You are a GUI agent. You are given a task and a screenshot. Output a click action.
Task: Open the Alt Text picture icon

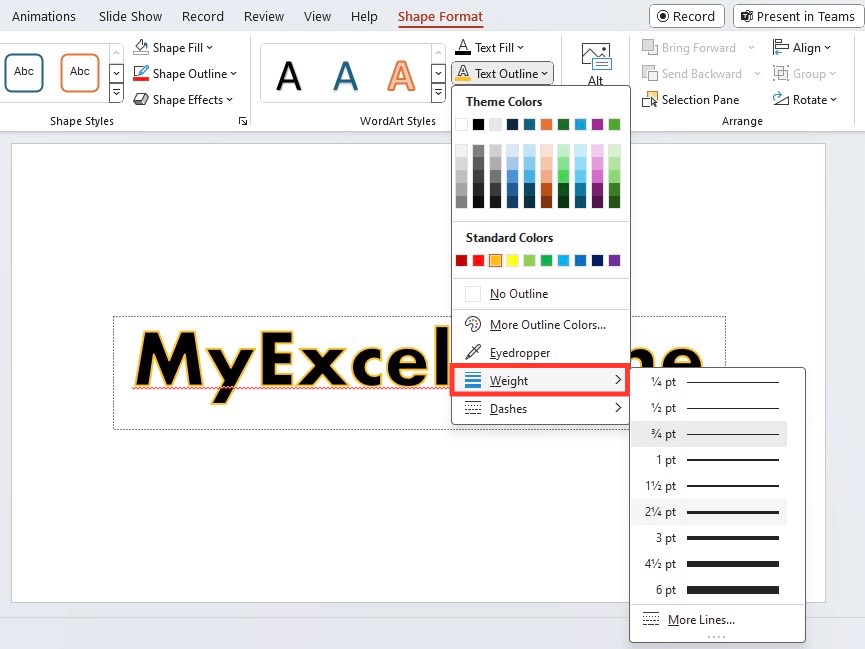(596, 56)
